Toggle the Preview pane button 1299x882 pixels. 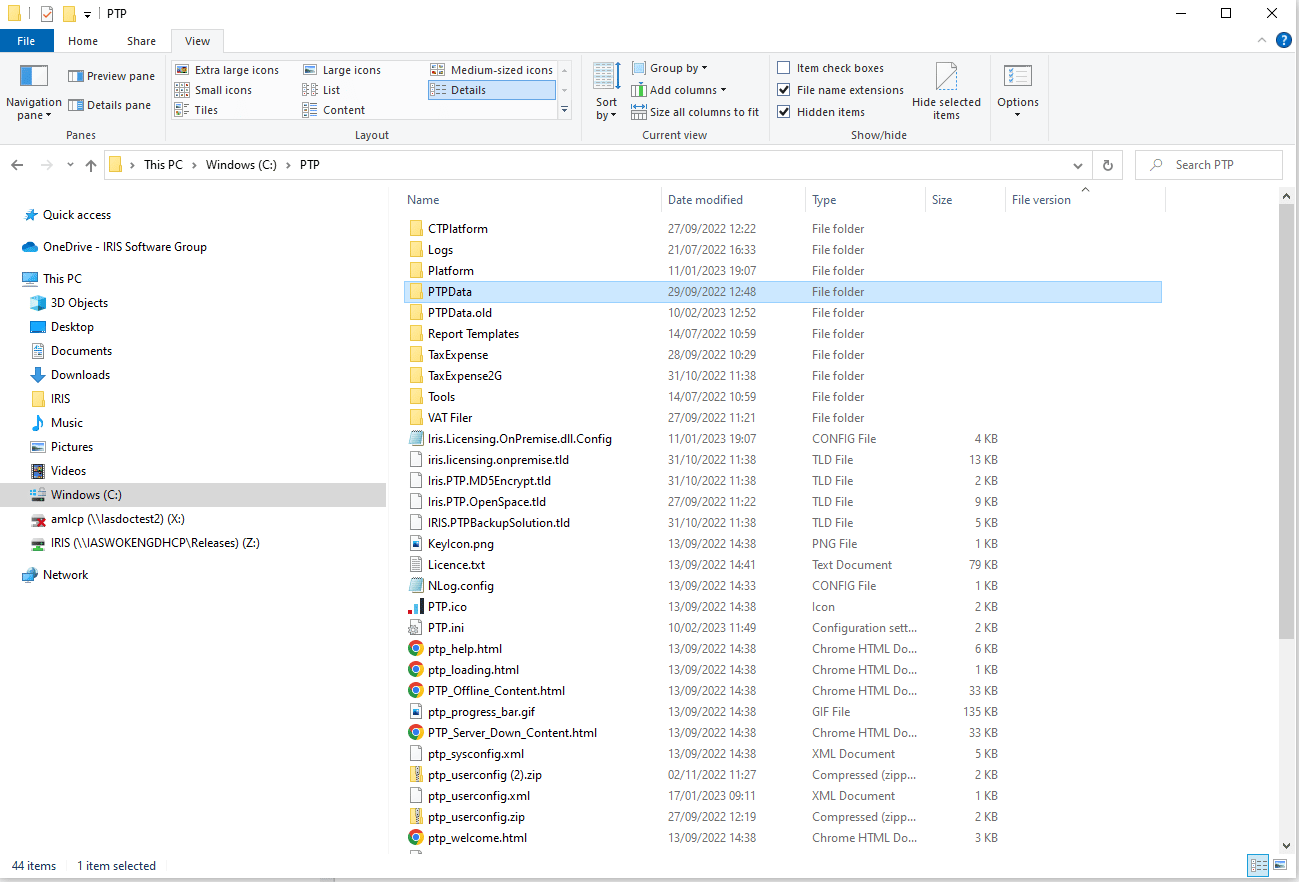coord(111,76)
